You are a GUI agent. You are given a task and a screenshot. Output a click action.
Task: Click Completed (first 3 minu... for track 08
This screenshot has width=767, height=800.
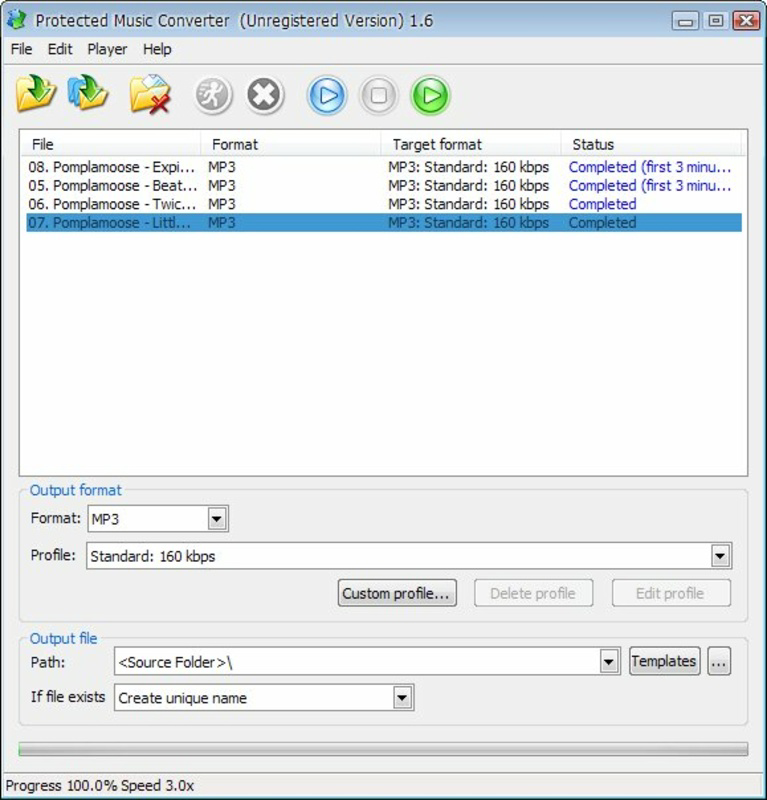tap(650, 167)
